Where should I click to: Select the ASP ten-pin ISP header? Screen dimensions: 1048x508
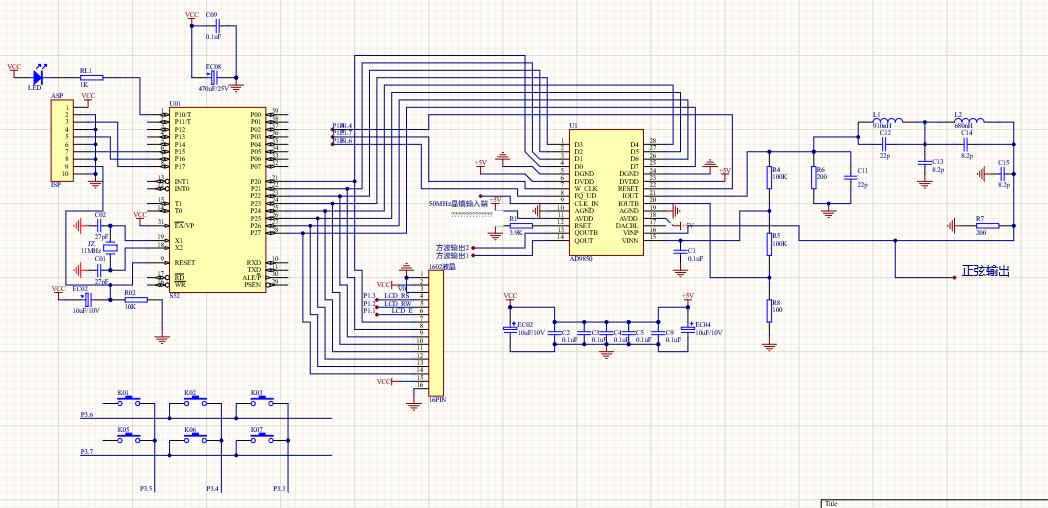(x=61, y=141)
